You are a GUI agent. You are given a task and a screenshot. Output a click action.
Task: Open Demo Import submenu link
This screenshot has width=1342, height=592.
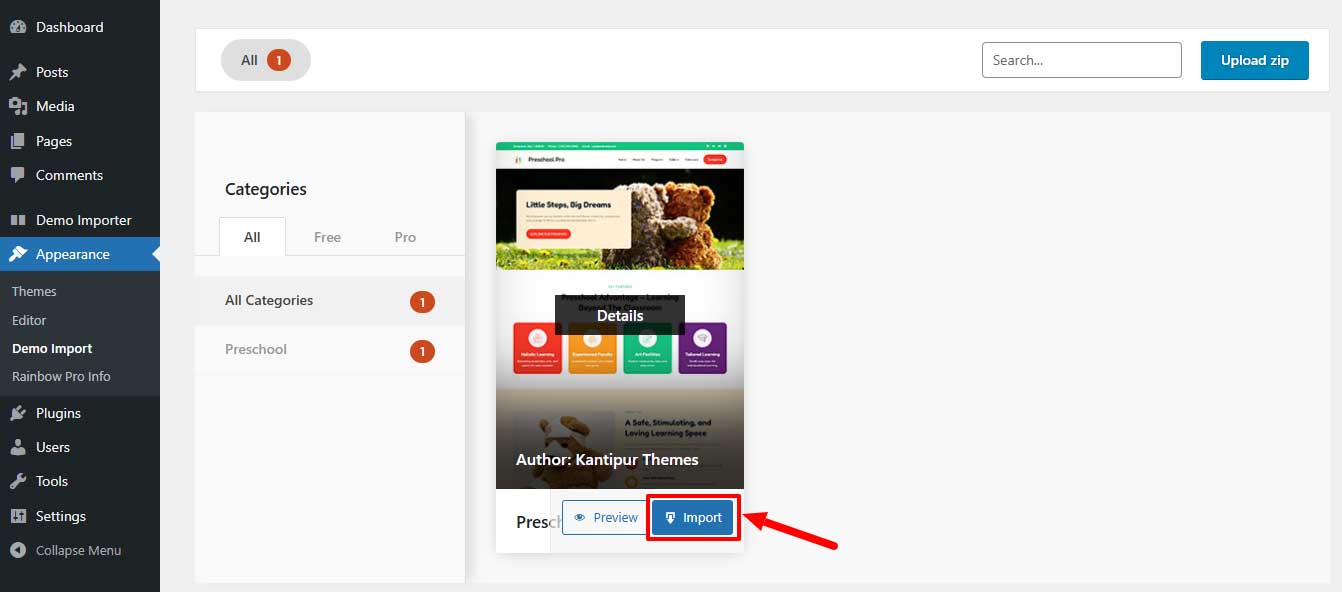click(52, 348)
